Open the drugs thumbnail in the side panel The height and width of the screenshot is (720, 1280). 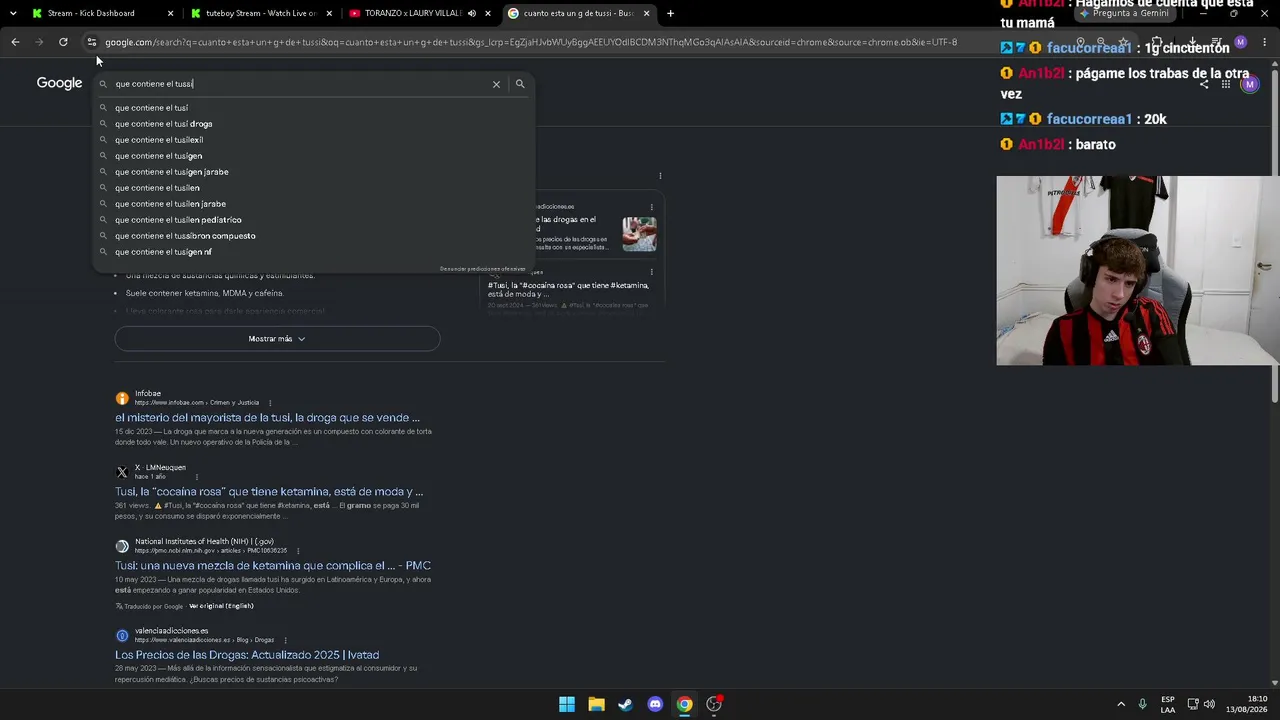[x=639, y=234]
